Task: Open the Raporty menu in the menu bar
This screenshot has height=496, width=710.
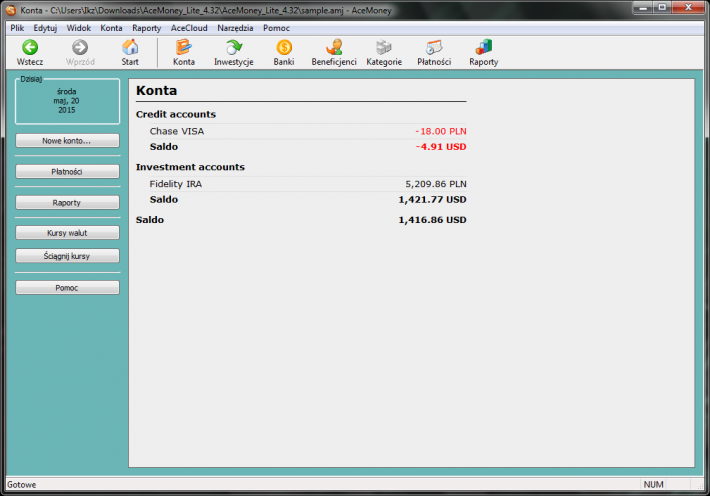Action: pyautogui.click(x=146, y=28)
